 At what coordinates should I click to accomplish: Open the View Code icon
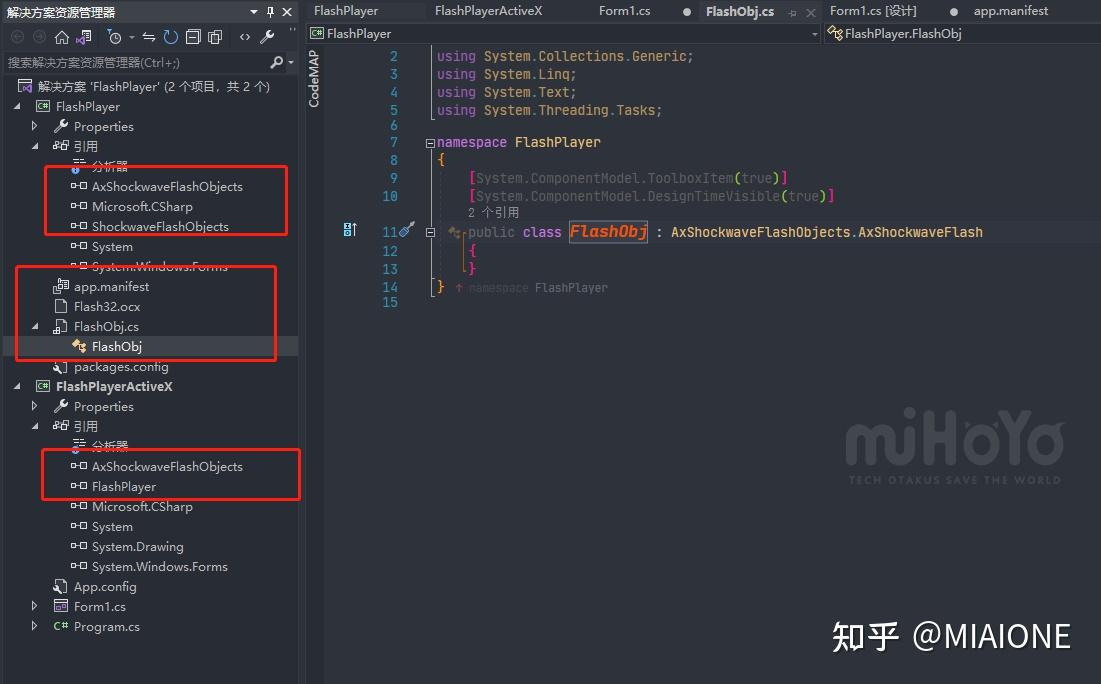pyautogui.click(x=245, y=36)
